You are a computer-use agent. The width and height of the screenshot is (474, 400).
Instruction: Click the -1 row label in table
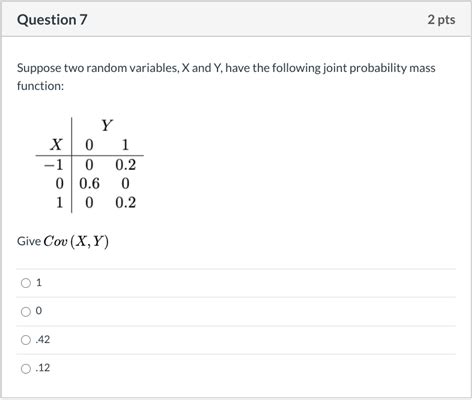53,165
